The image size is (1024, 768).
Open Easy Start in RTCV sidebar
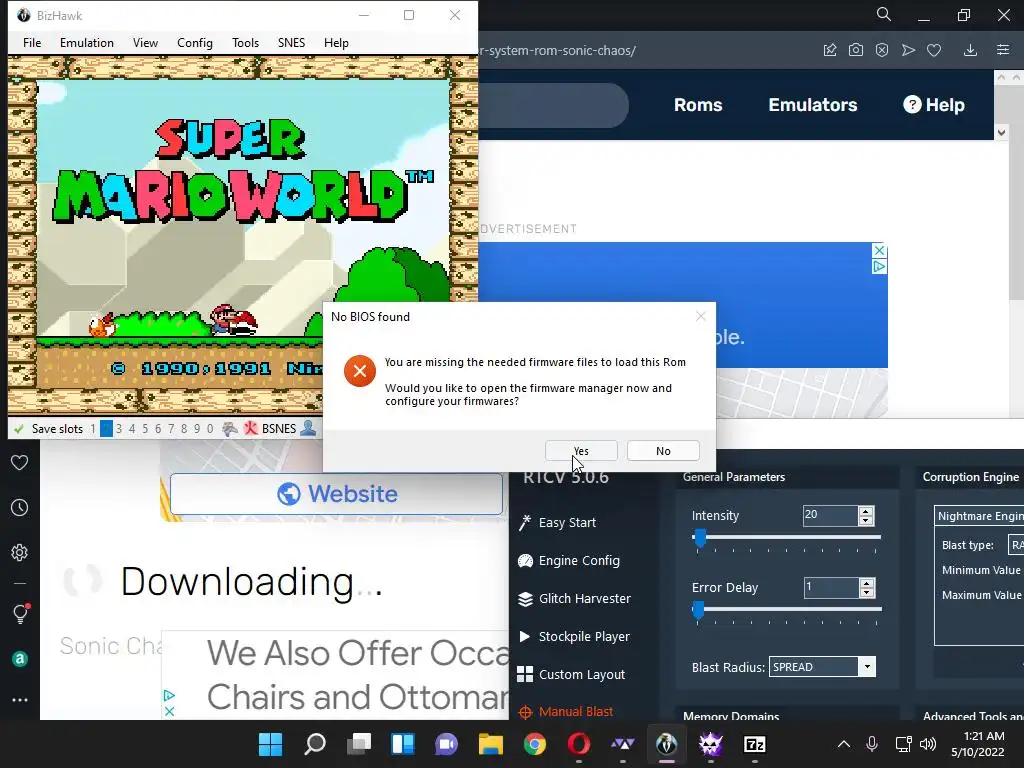[x=558, y=522]
